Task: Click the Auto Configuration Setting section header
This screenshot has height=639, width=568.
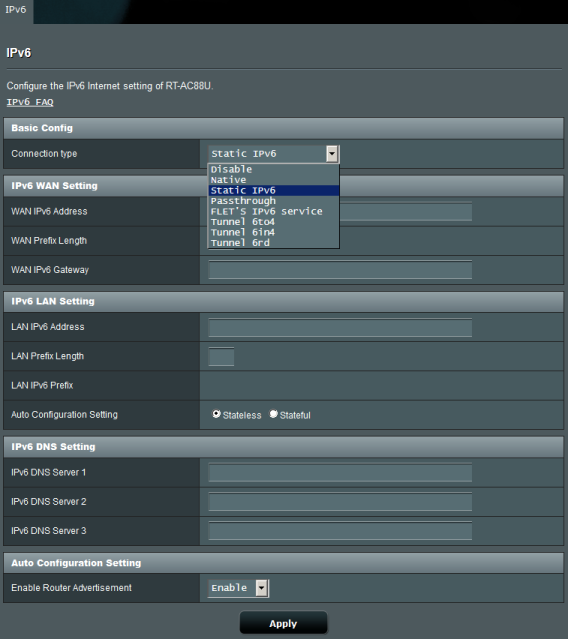Action: 284,563
